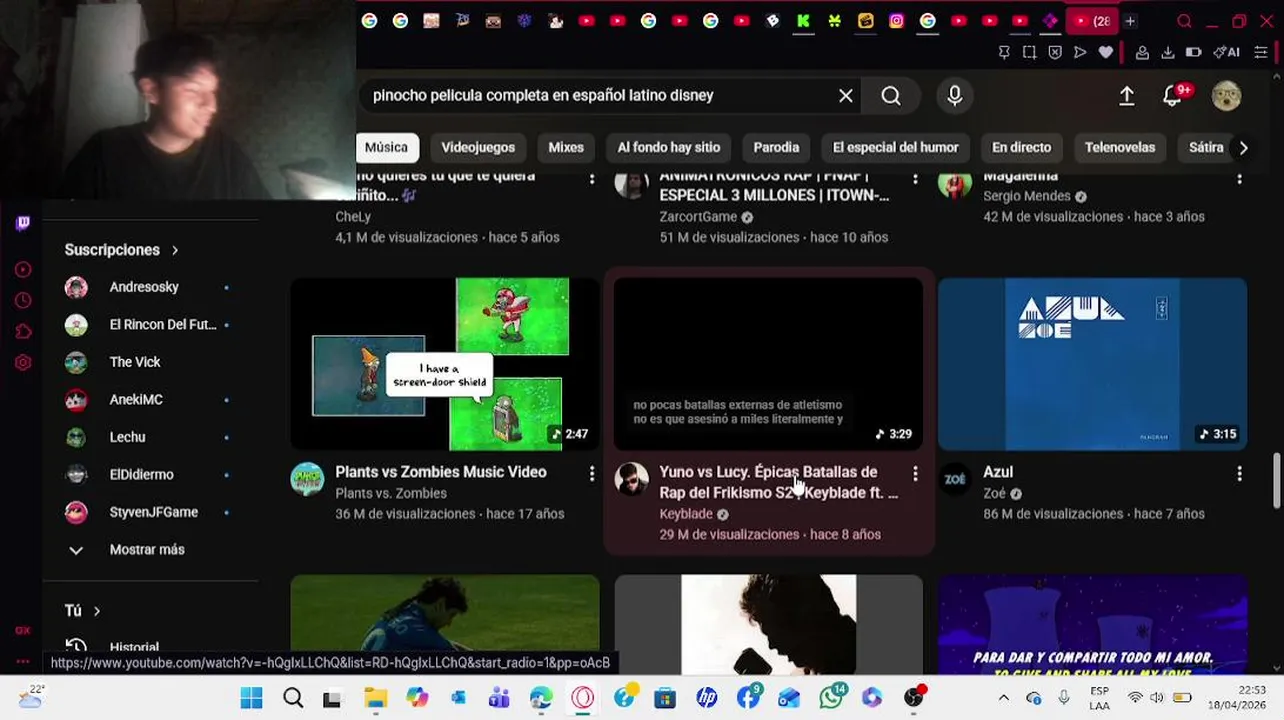
Task: Select the Al fondo hay sitio chip
Action: coord(669,147)
